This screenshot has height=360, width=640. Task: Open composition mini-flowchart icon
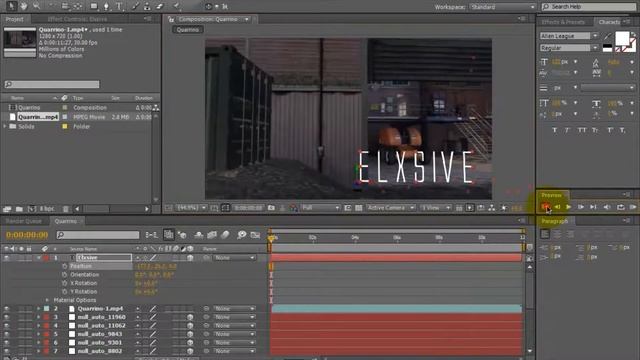pos(151,235)
